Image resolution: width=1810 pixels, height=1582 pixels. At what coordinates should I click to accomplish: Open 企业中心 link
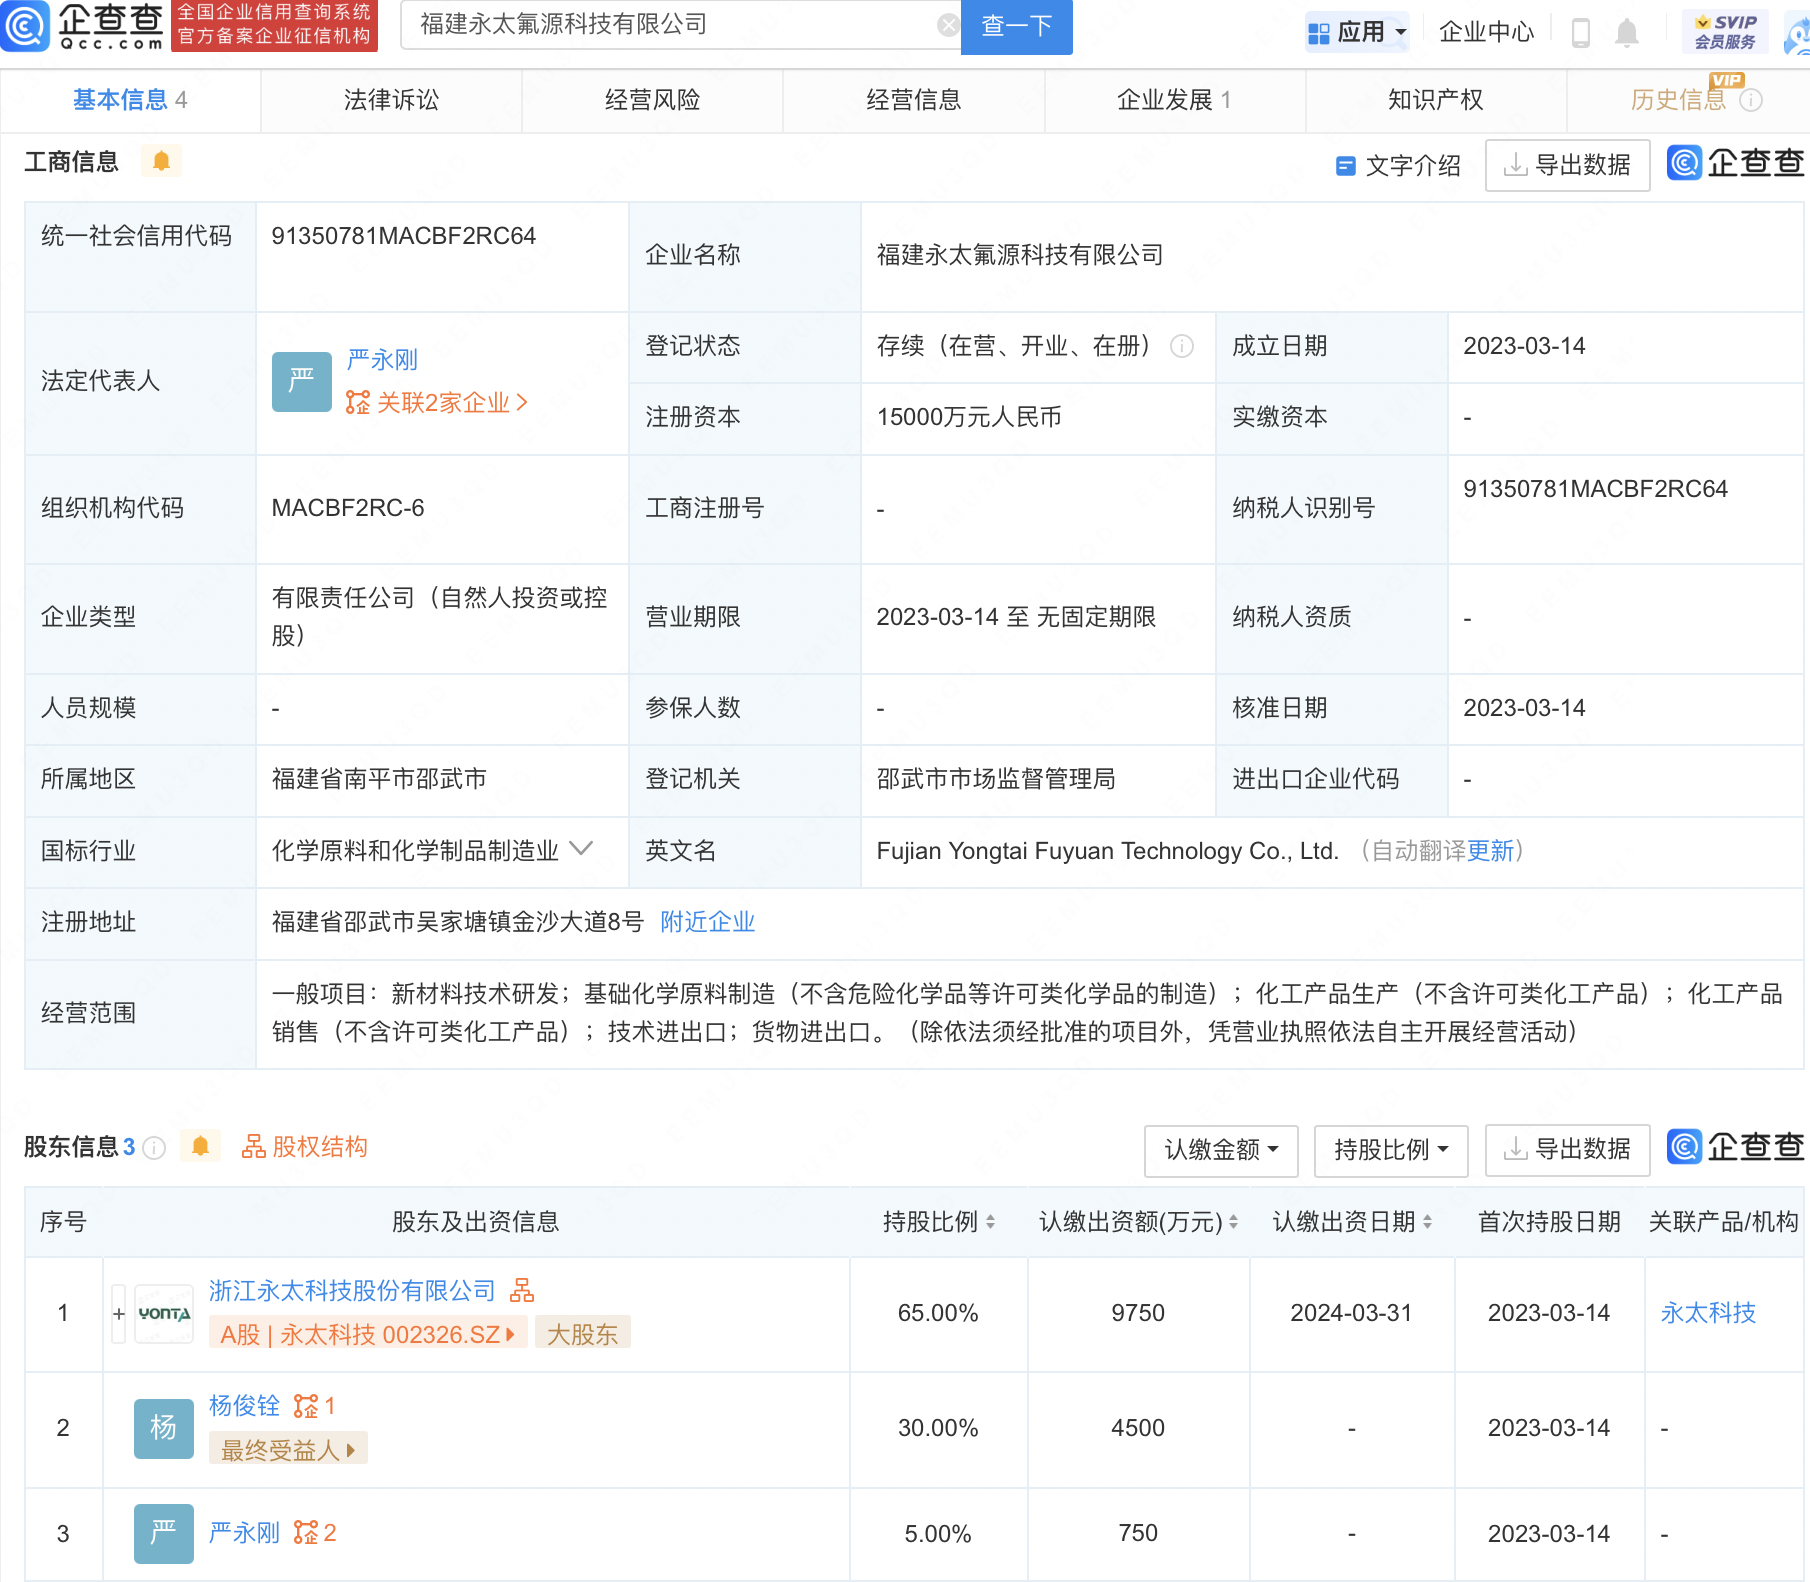(x=1486, y=32)
